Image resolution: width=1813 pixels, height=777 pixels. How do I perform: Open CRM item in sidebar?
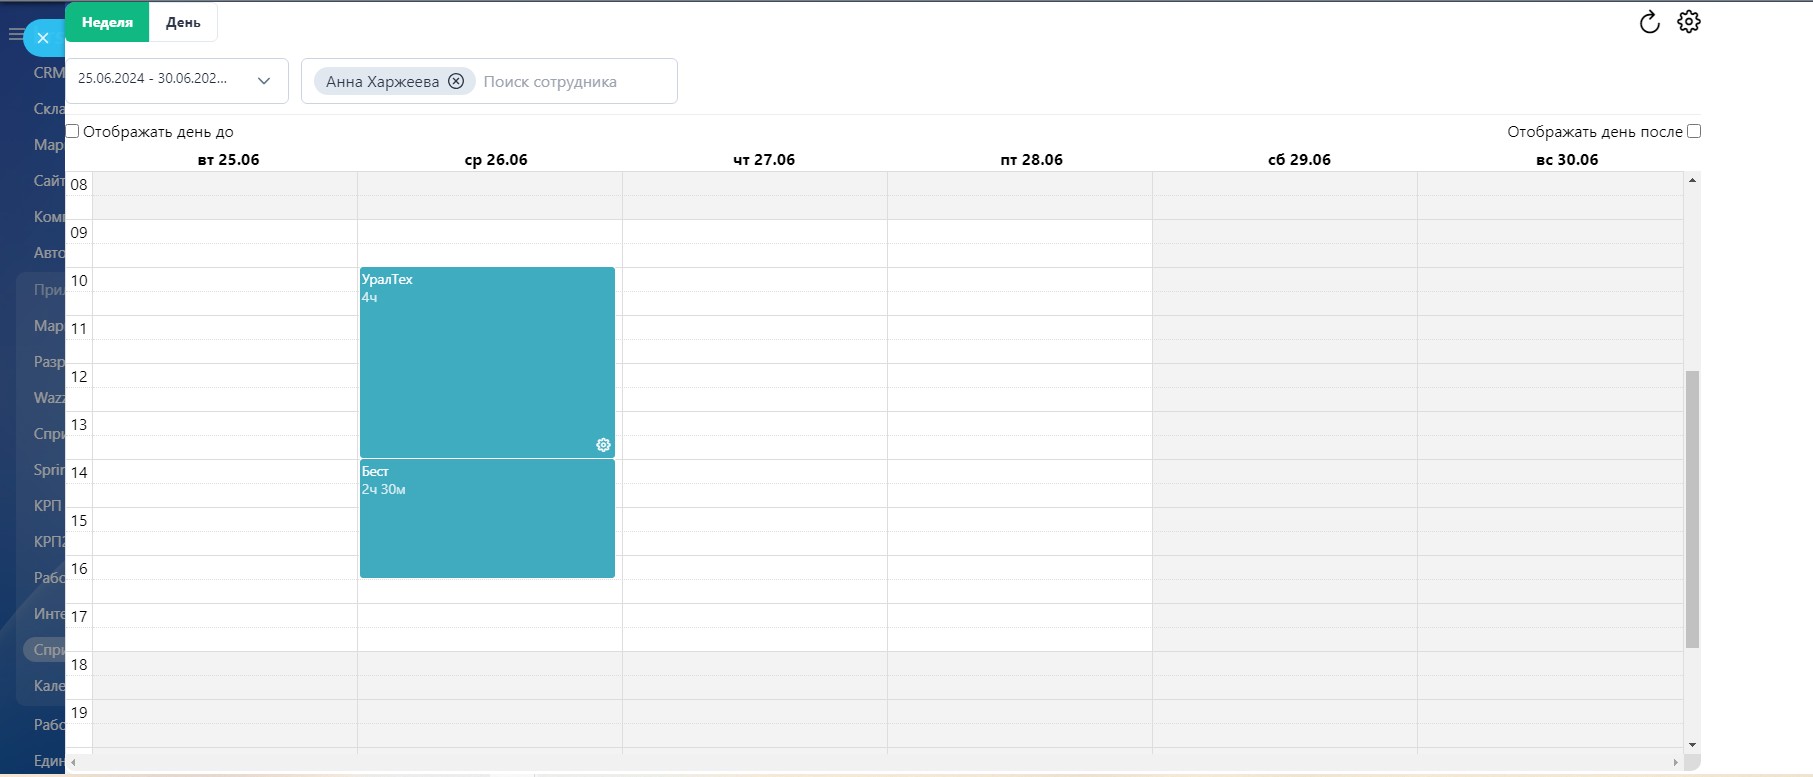[48, 73]
